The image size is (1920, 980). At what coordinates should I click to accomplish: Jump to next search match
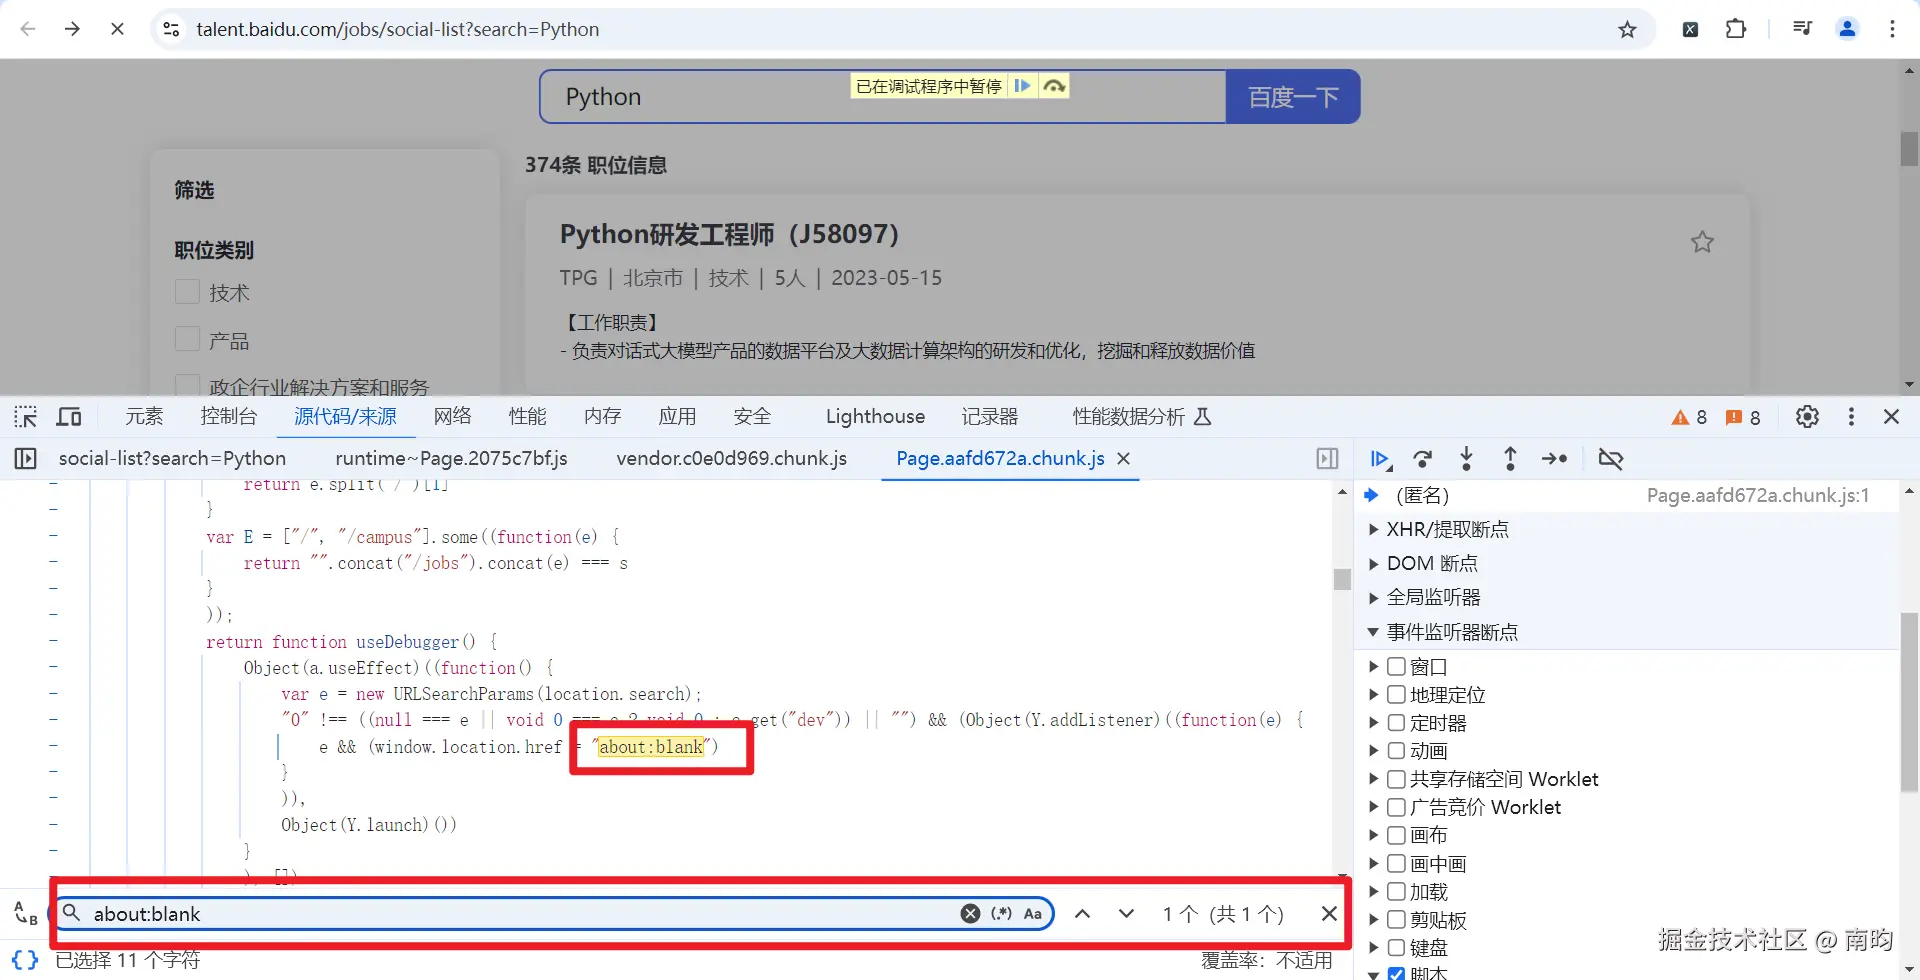(1126, 913)
